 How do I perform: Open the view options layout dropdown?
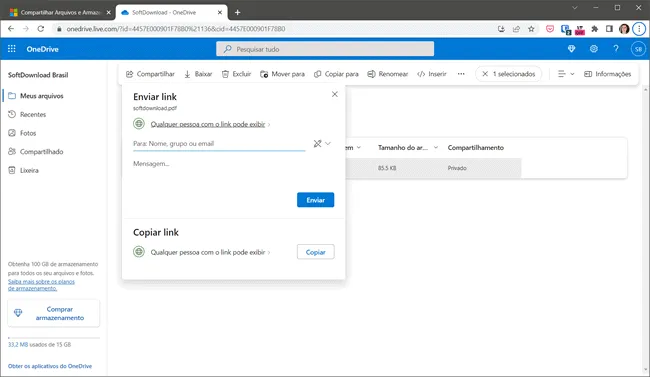(x=566, y=74)
